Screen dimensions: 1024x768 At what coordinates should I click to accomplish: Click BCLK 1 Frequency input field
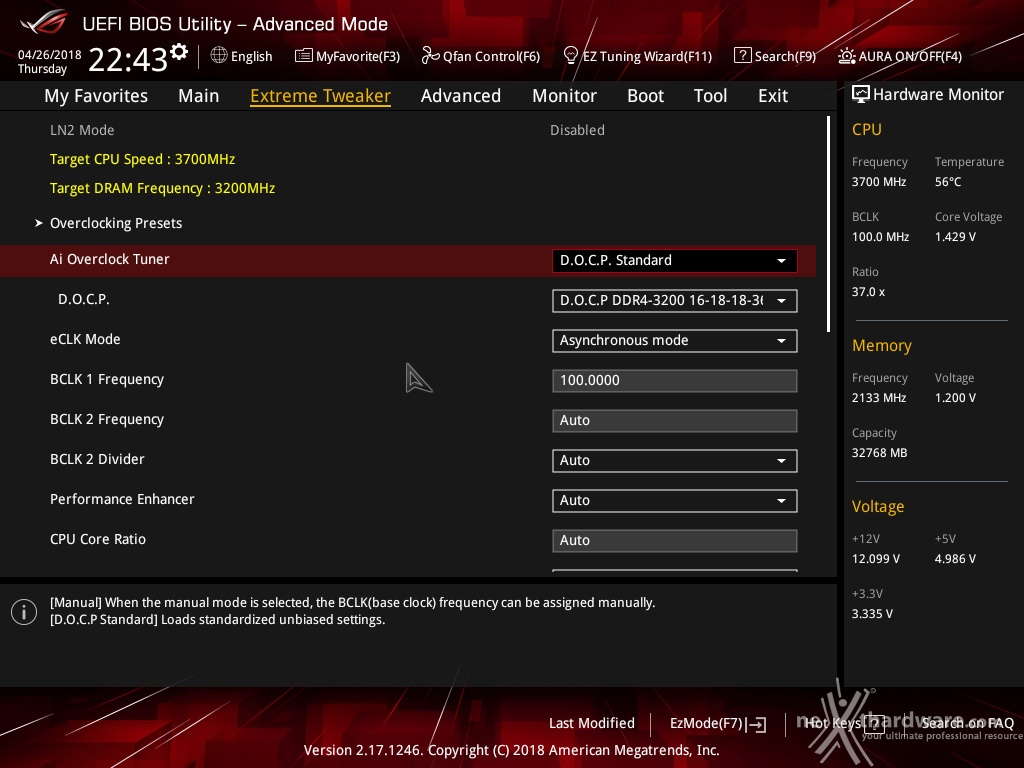tap(674, 380)
